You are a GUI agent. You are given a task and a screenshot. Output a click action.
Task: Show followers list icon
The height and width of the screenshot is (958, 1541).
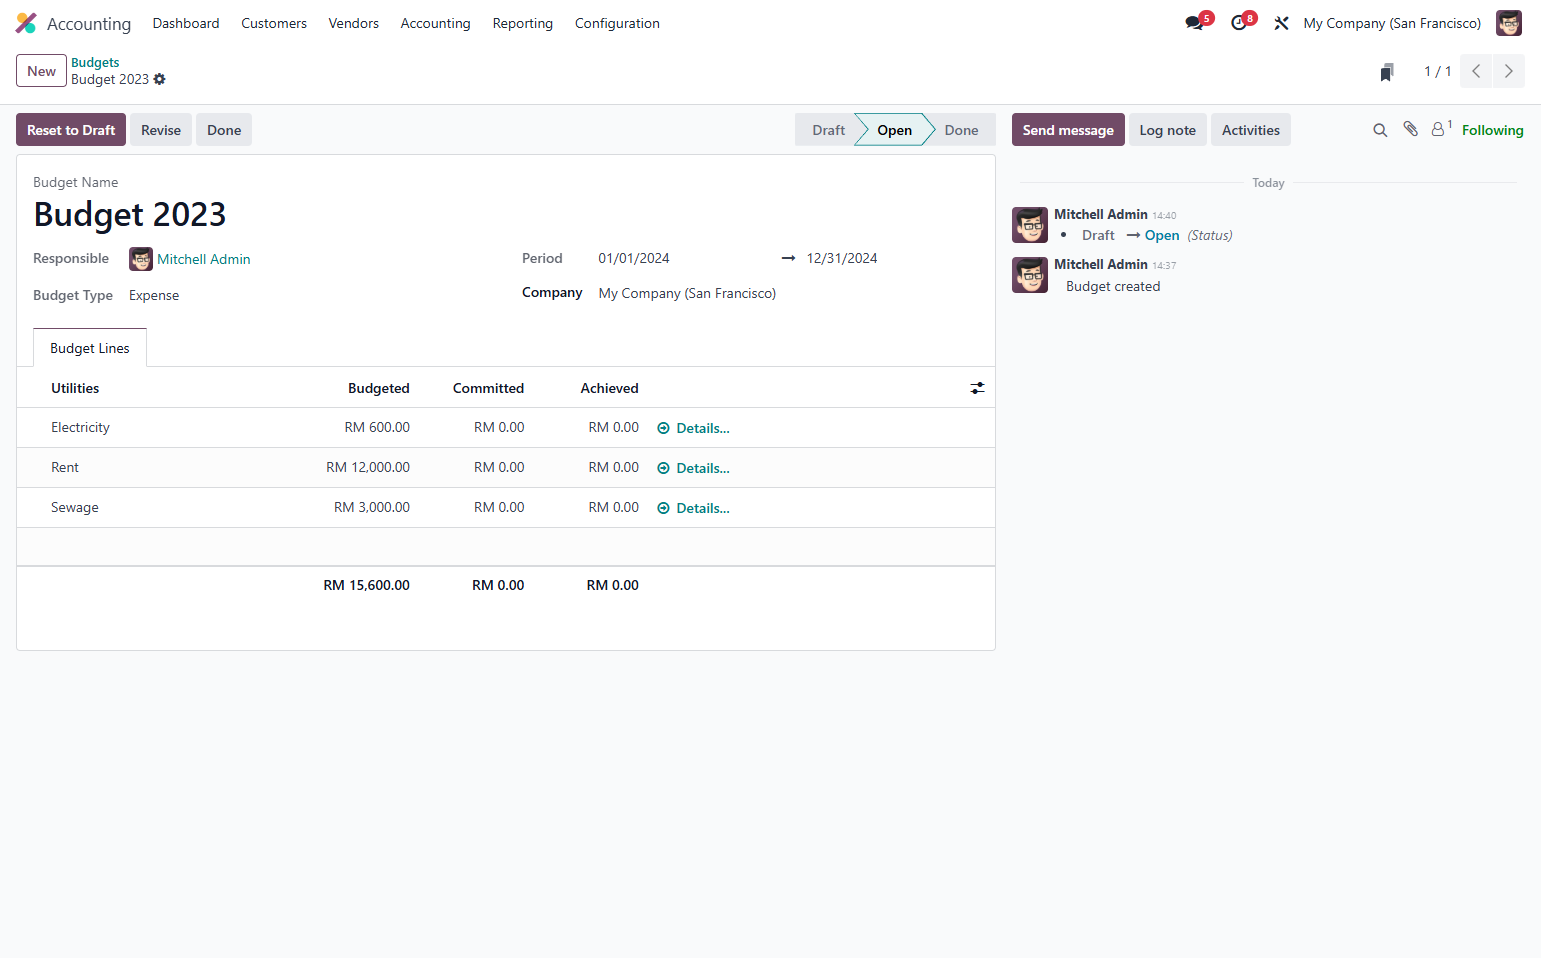pos(1440,129)
